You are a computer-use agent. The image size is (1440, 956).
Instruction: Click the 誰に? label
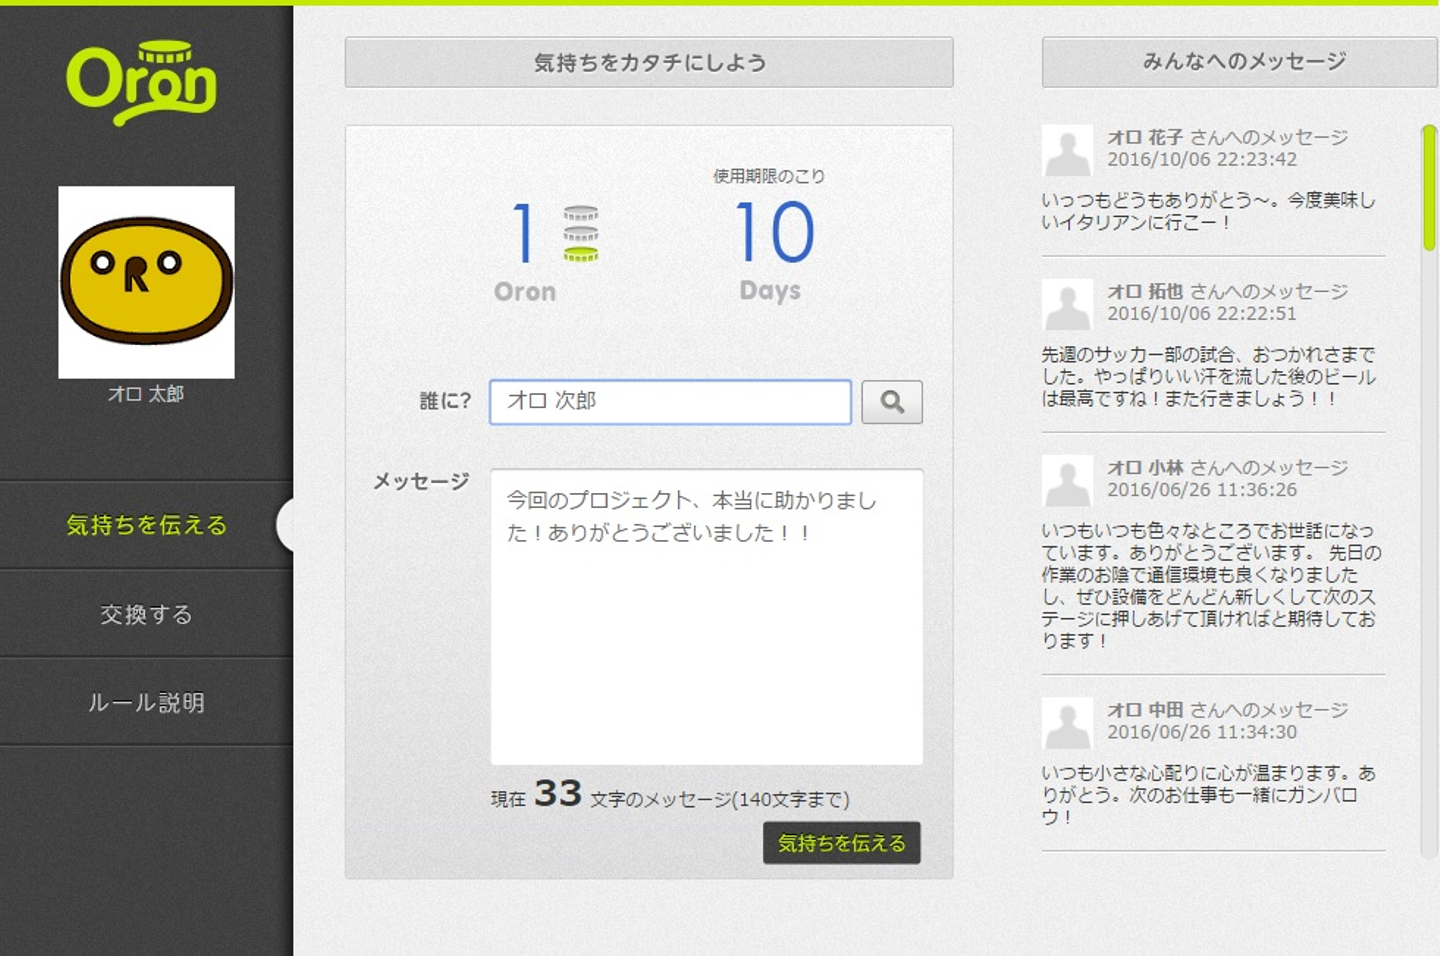point(445,401)
